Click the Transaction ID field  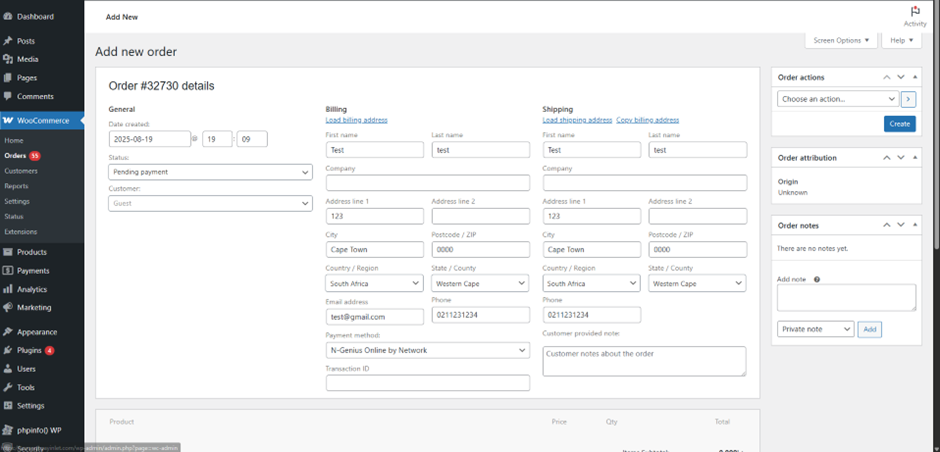point(428,383)
